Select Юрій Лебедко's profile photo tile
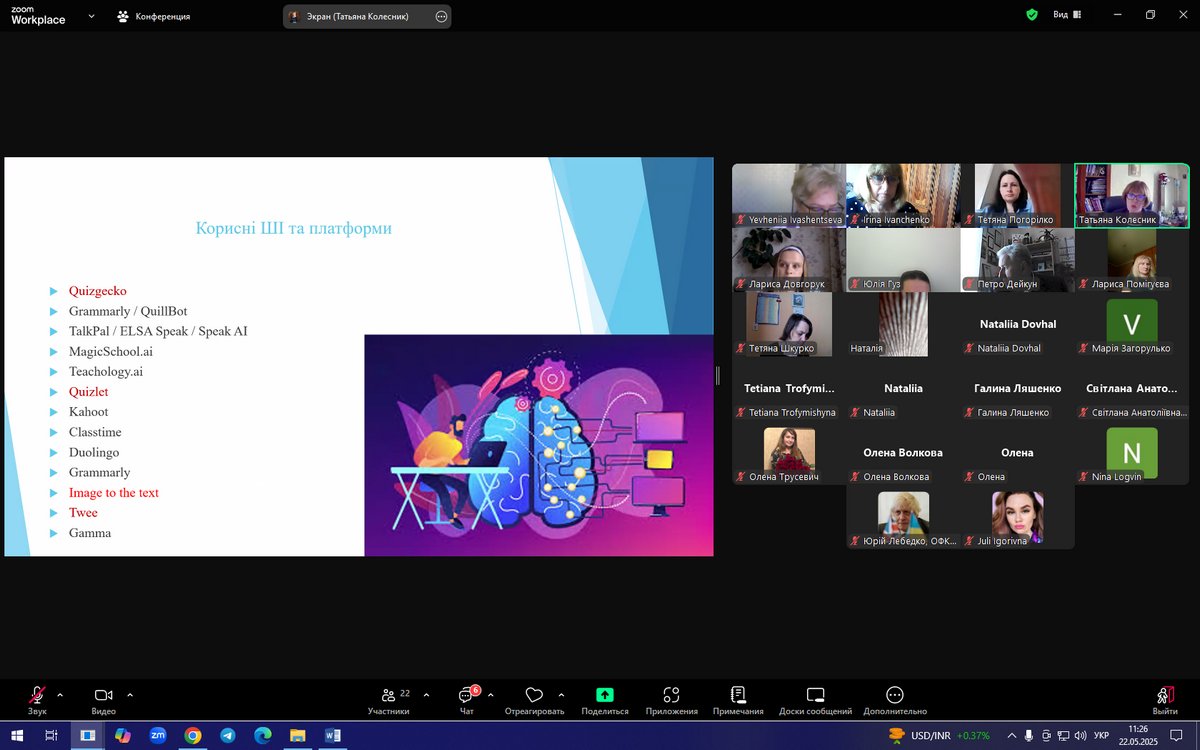 point(903,517)
